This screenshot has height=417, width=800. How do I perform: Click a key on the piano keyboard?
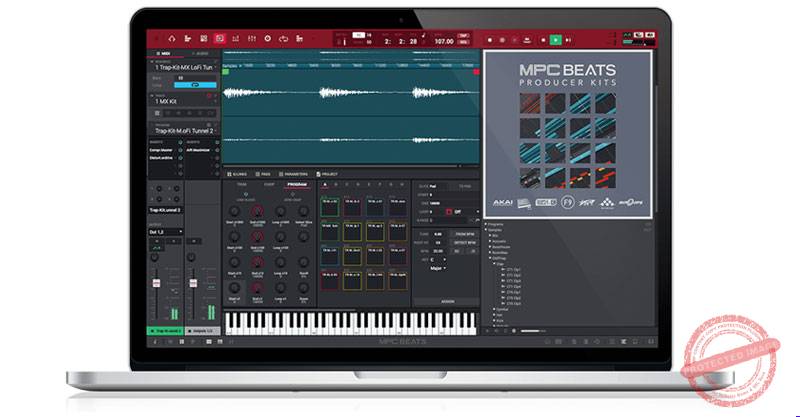[x=350, y=324]
